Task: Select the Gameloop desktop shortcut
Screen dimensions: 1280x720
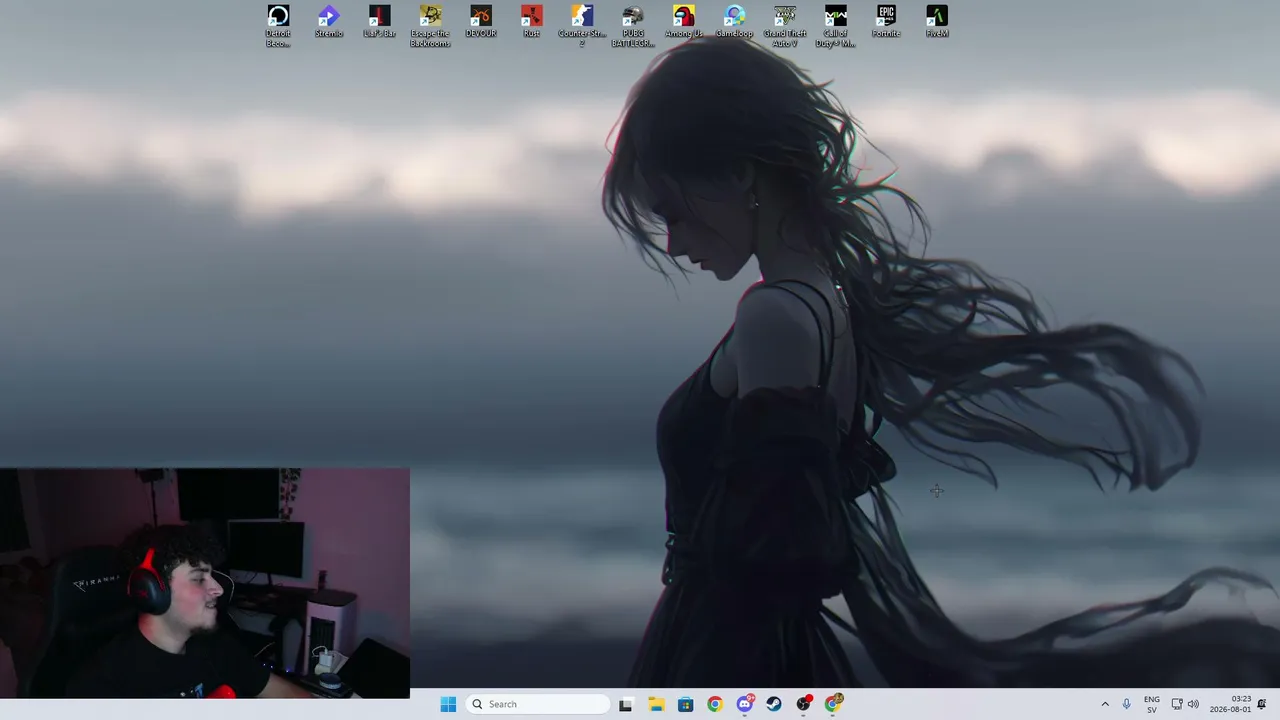Action: tap(734, 22)
